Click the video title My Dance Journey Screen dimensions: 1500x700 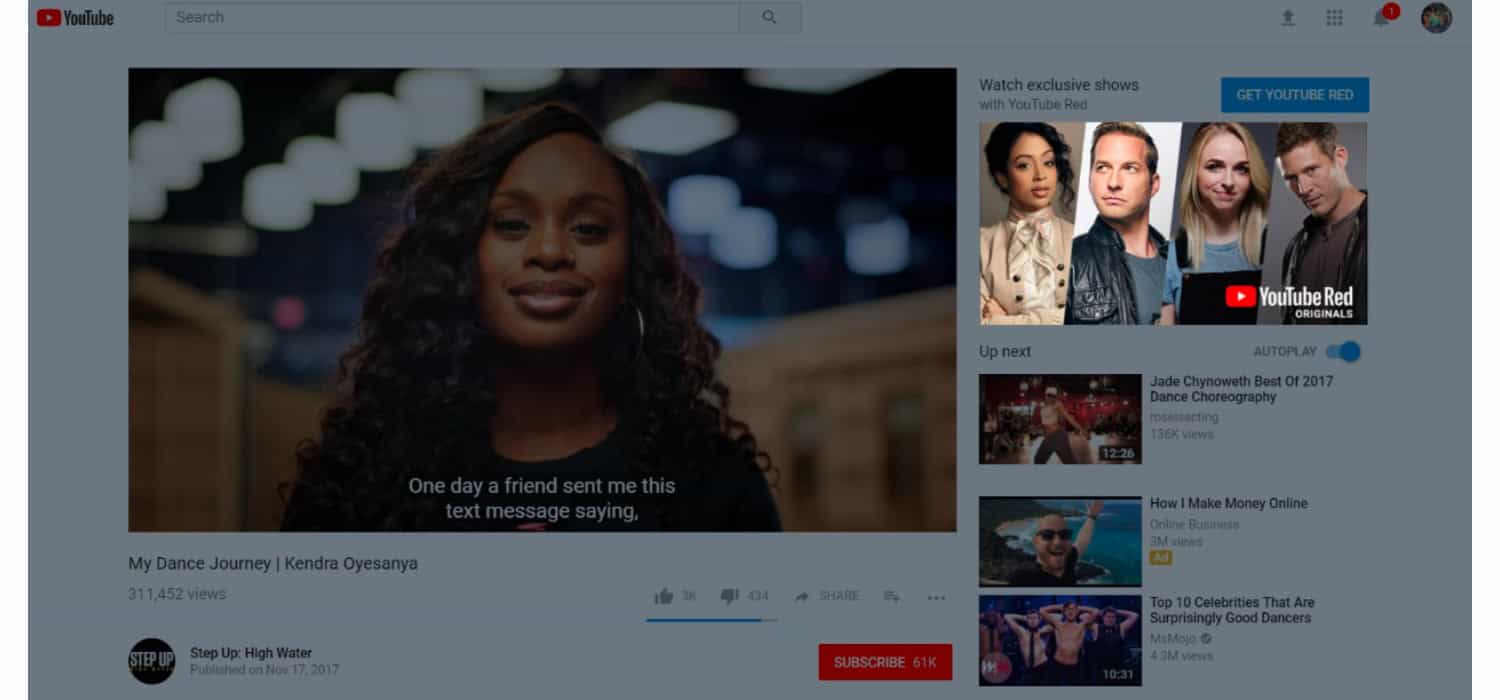[x=273, y=563]
